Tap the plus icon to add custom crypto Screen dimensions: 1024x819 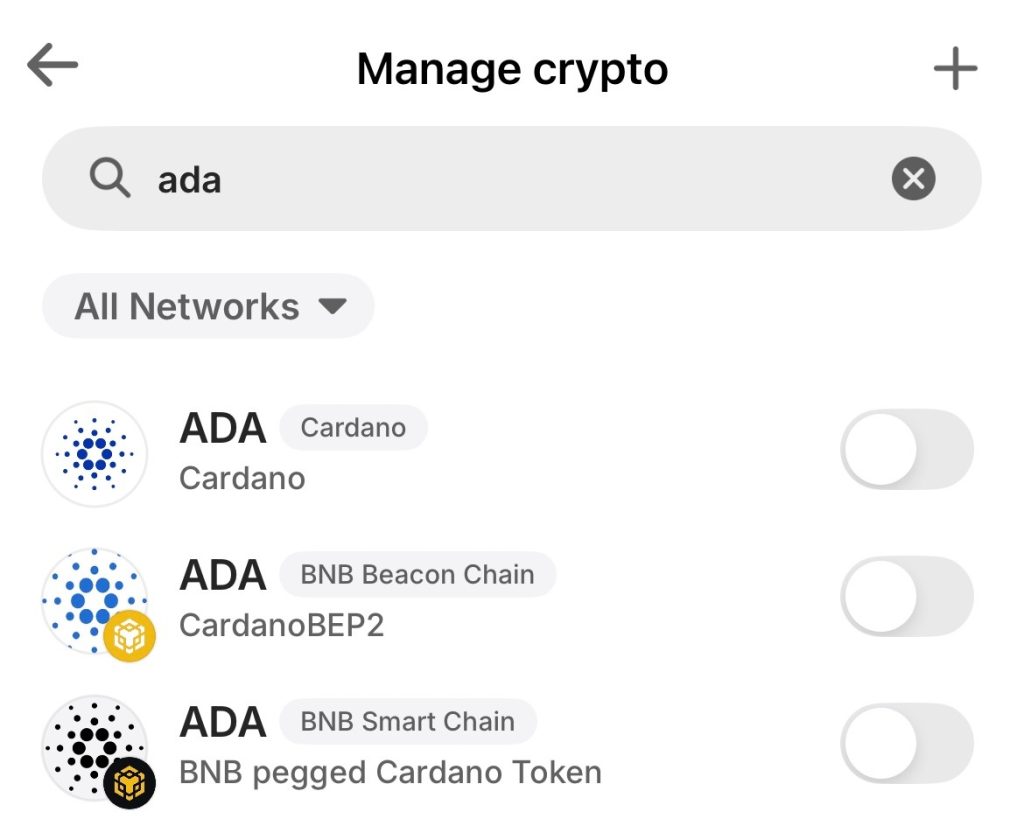955,69
